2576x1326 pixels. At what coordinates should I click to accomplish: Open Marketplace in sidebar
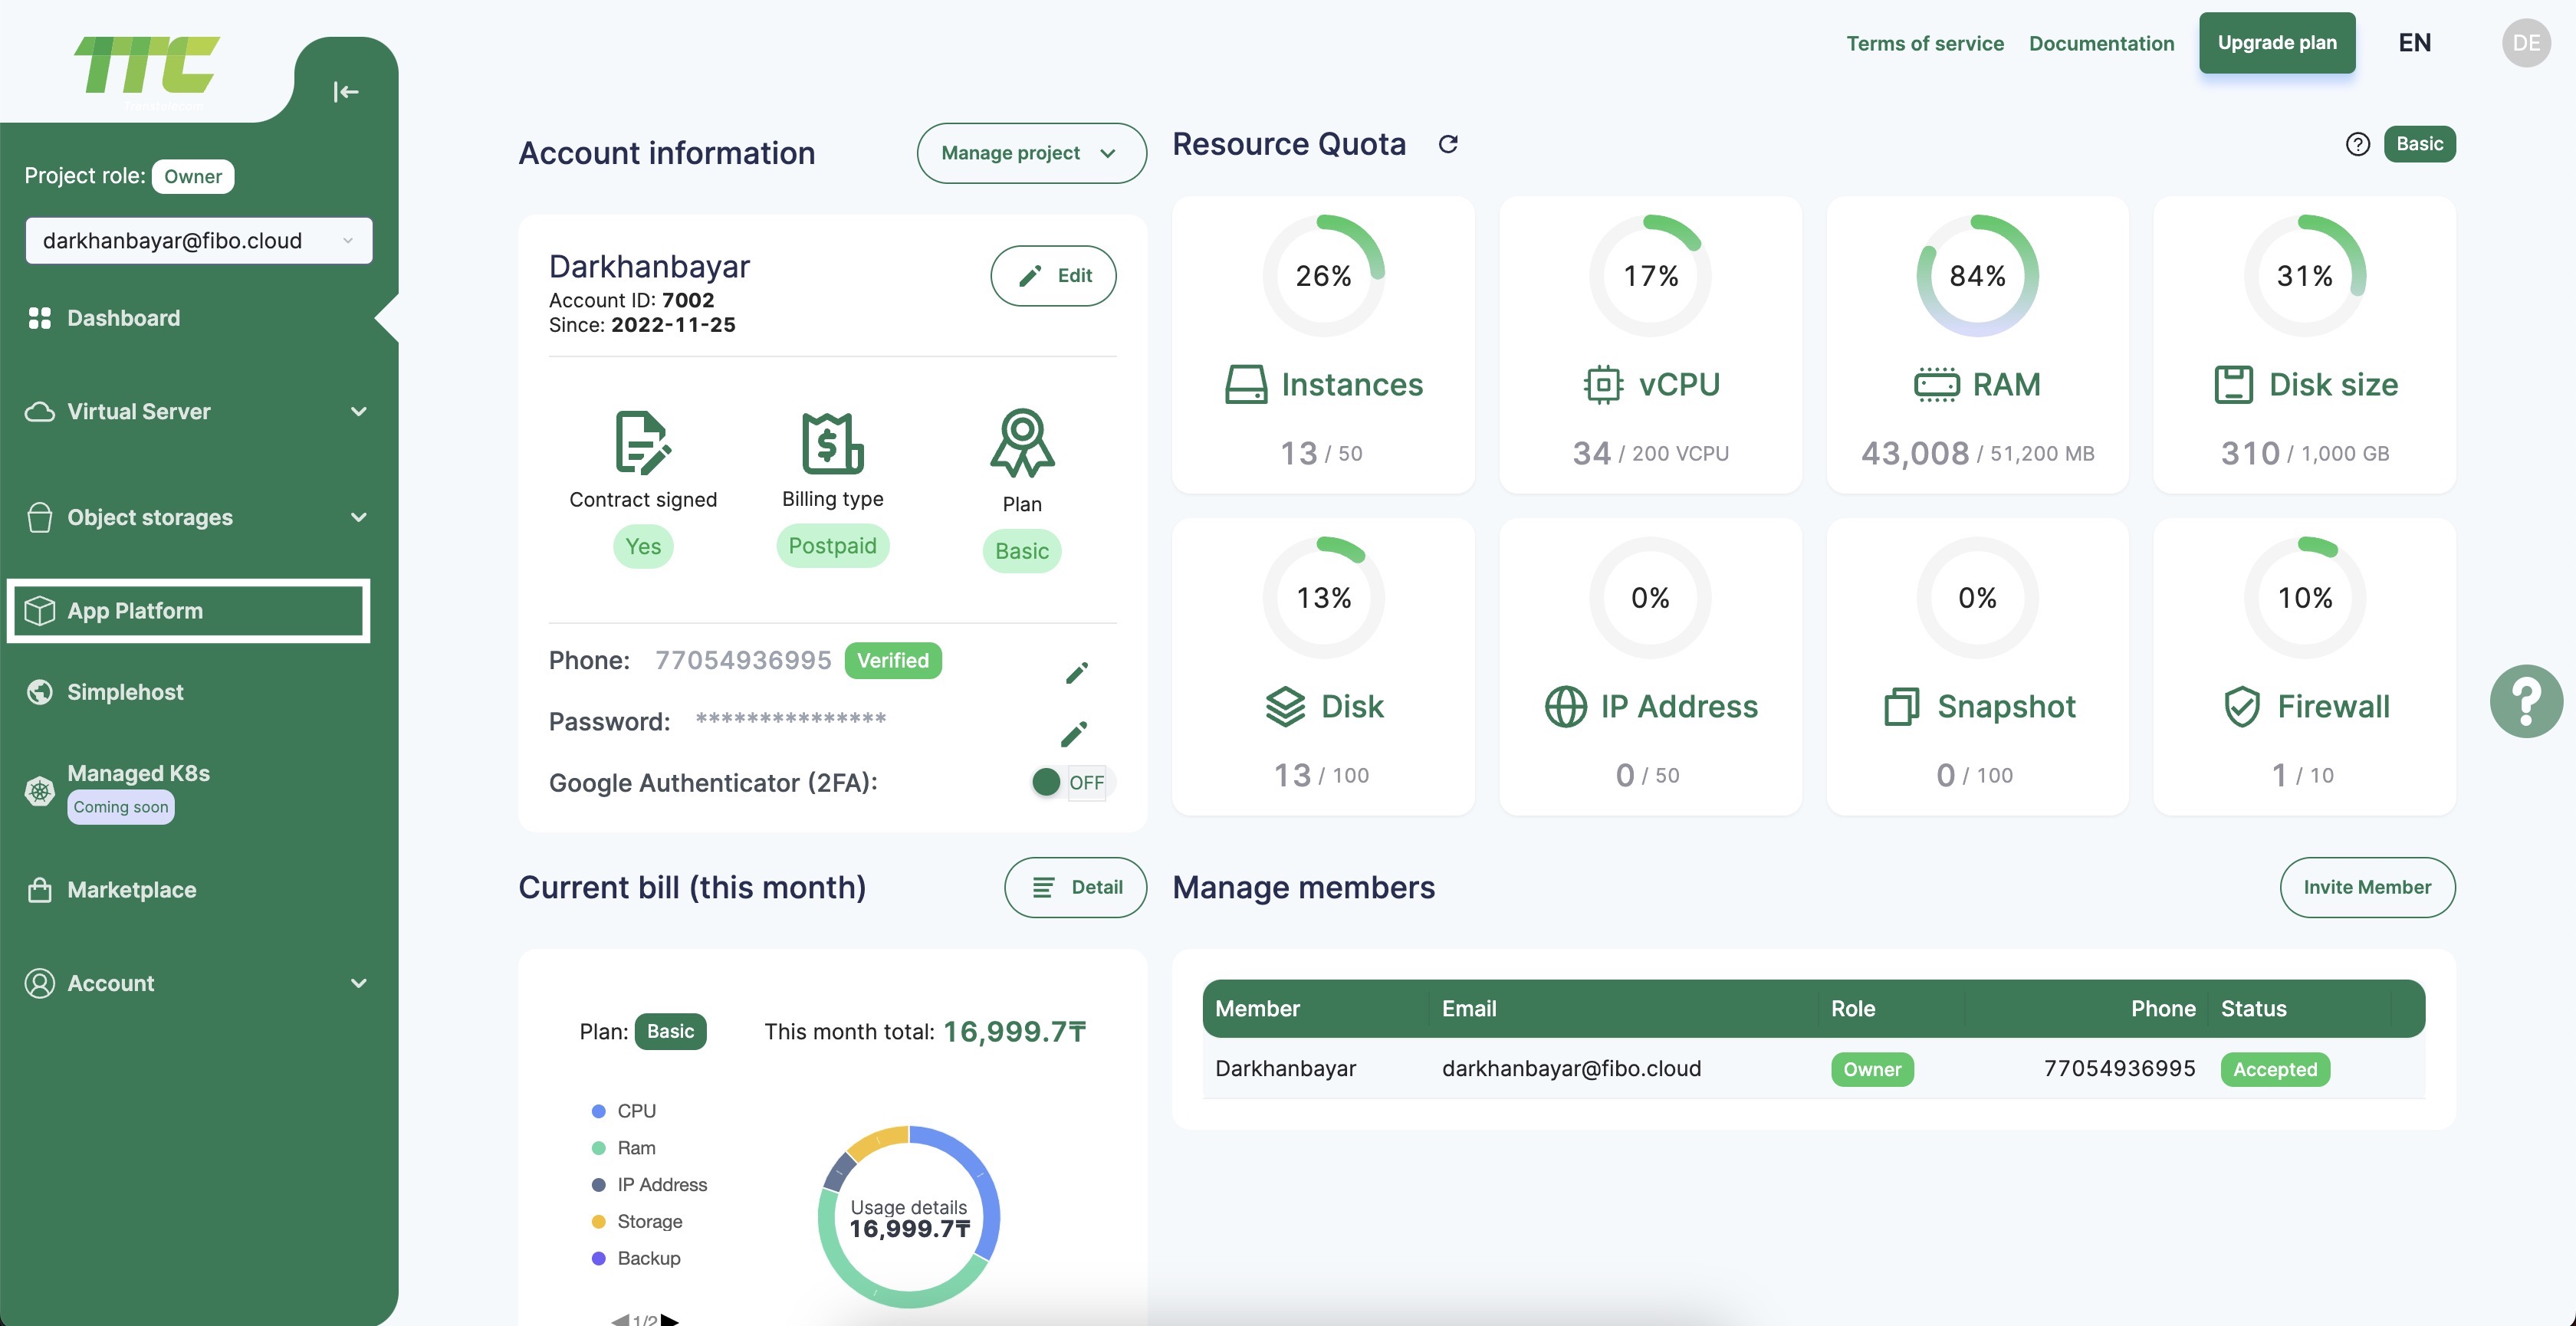point(131,889)
